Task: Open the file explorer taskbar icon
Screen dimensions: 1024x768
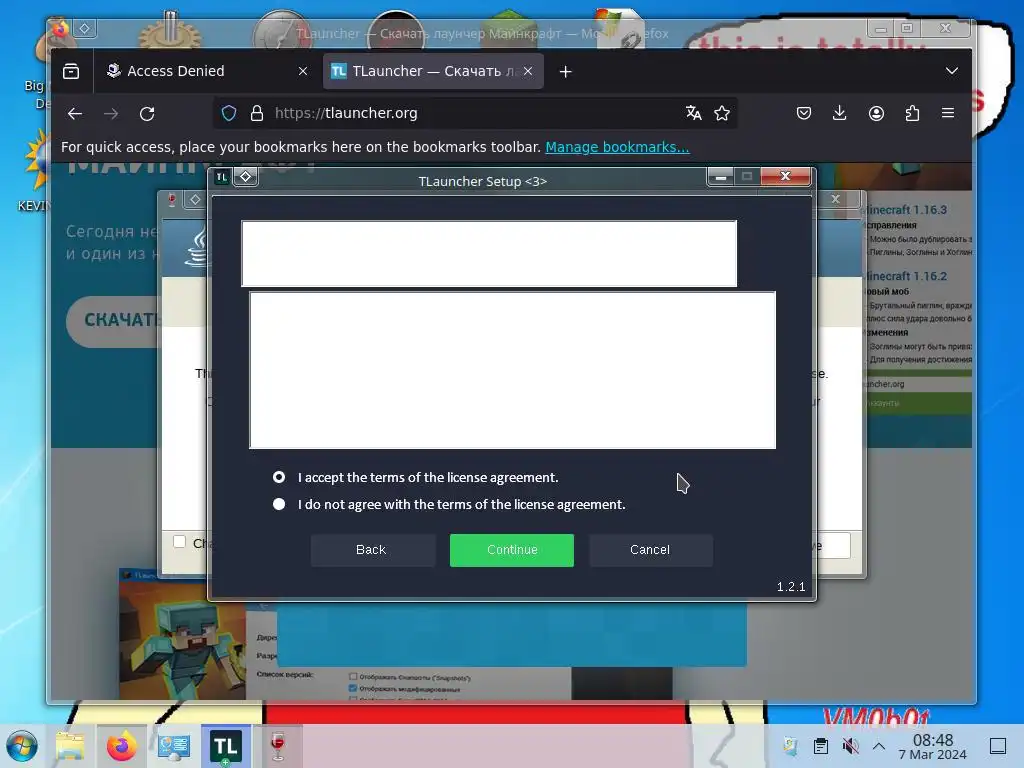Action: point(70,746)
